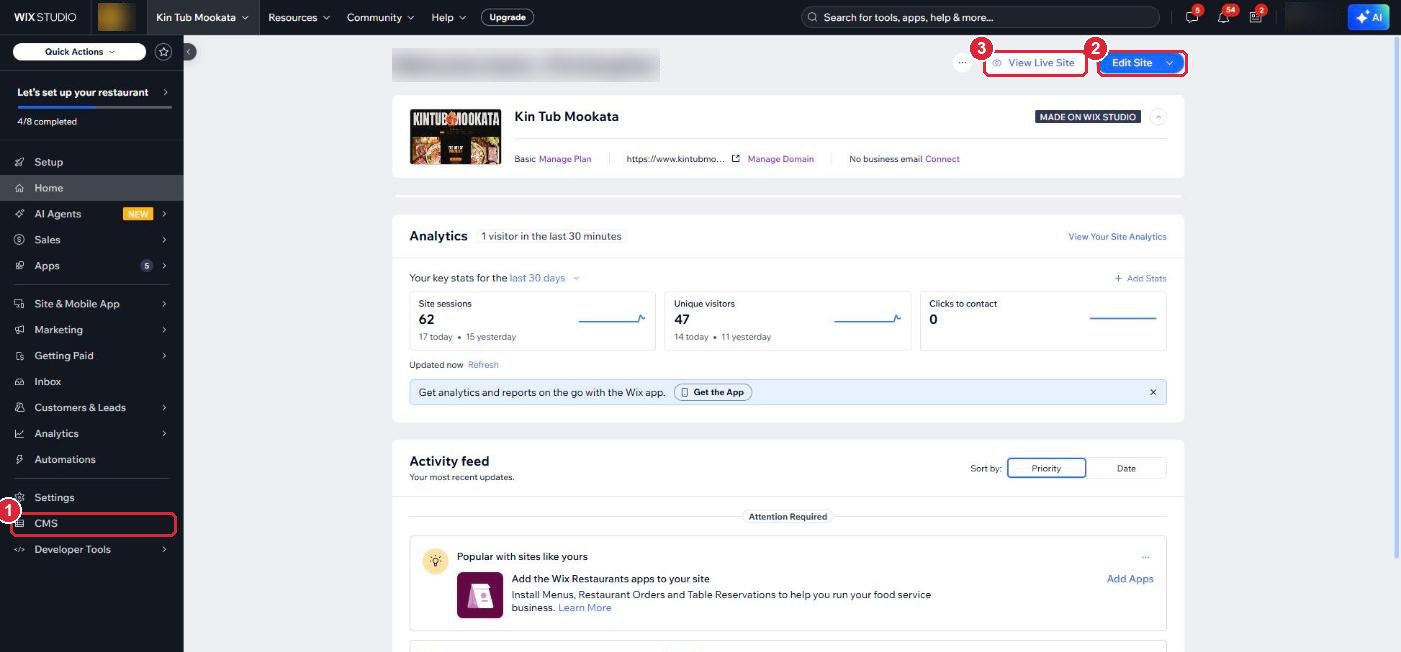
Task: Open the chat messages icon in top bar
Action: click(x=1191, y=17)
